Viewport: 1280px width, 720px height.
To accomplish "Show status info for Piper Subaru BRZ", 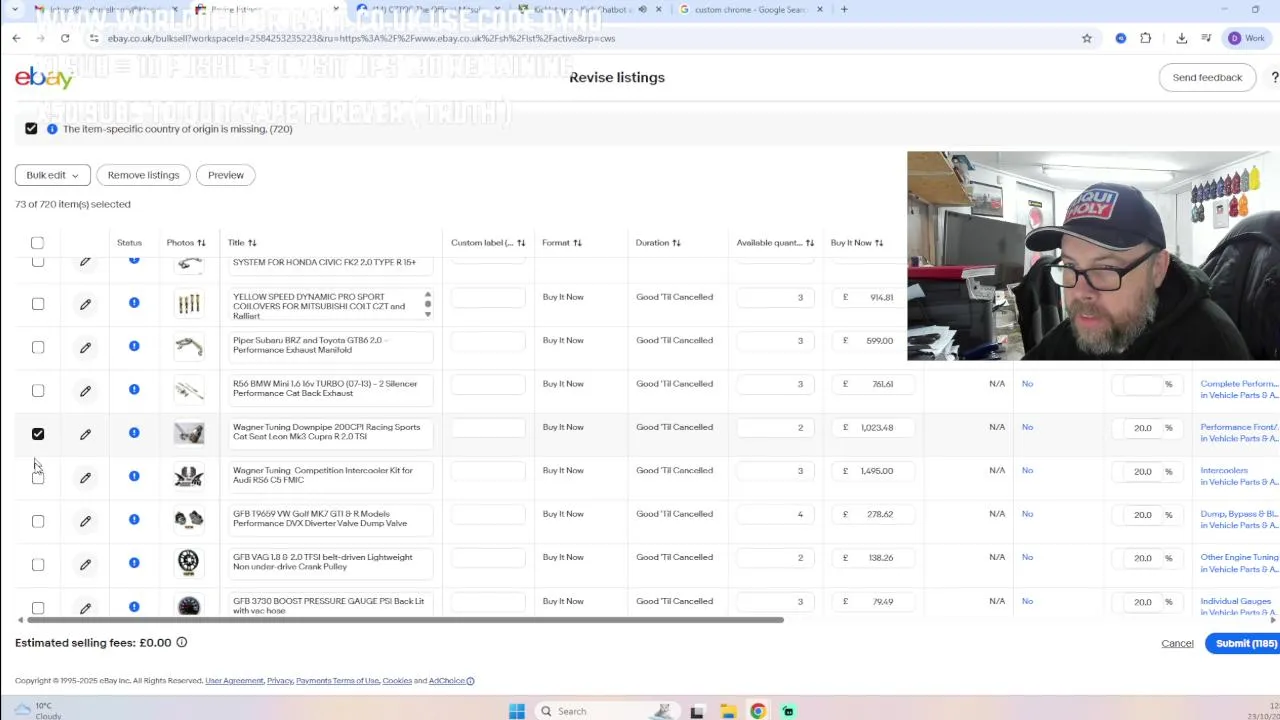I will 134,346.
